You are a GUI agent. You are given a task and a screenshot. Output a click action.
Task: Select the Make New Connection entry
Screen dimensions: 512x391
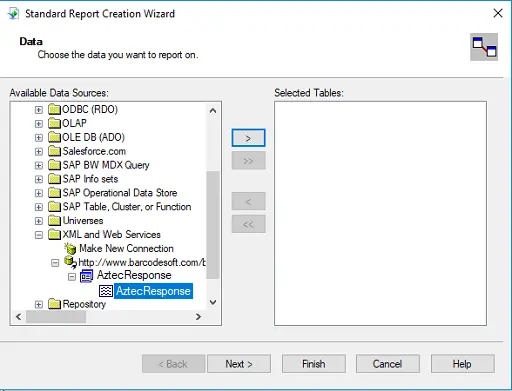click(x=126, y=248)
